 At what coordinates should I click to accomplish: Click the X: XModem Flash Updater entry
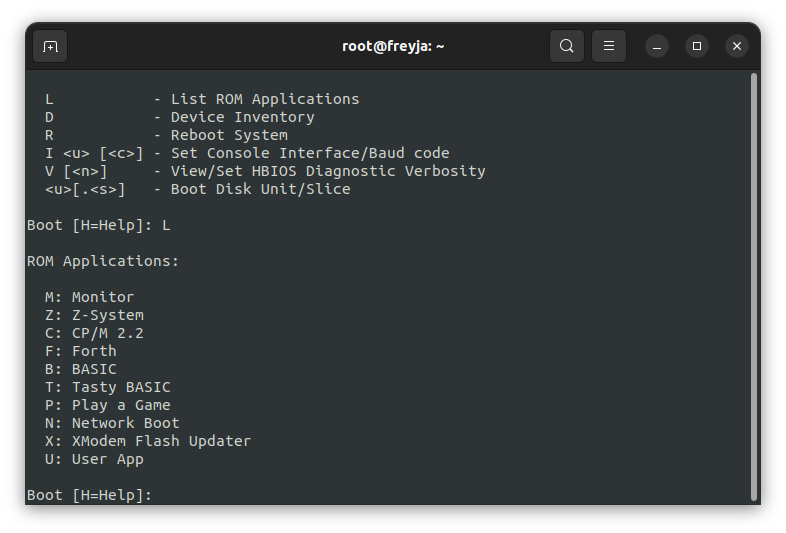coord(148,441)
